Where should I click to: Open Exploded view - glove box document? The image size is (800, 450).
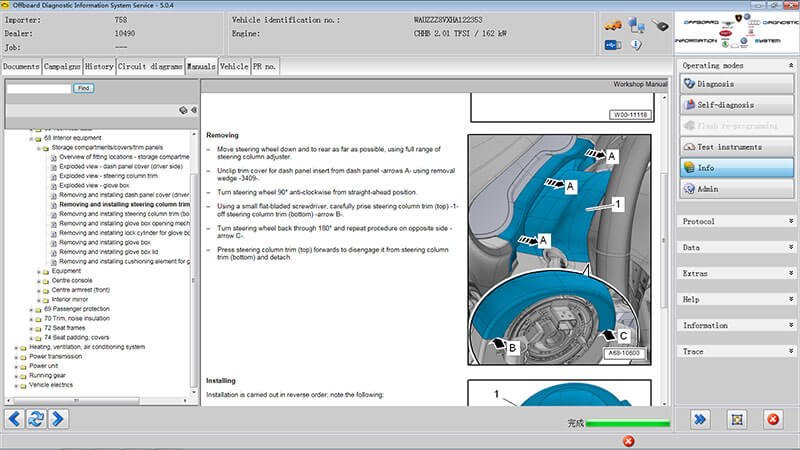[94, 186]
